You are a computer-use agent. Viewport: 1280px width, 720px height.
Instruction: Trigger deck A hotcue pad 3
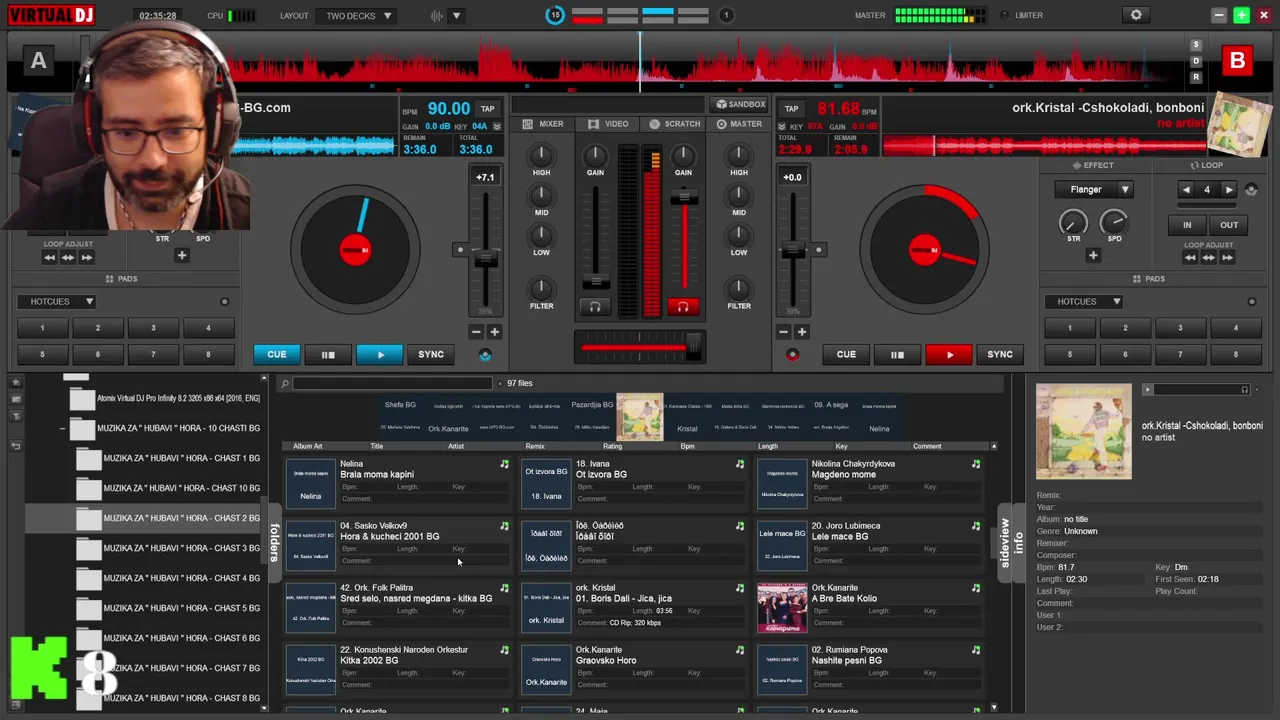pos(153,328)
